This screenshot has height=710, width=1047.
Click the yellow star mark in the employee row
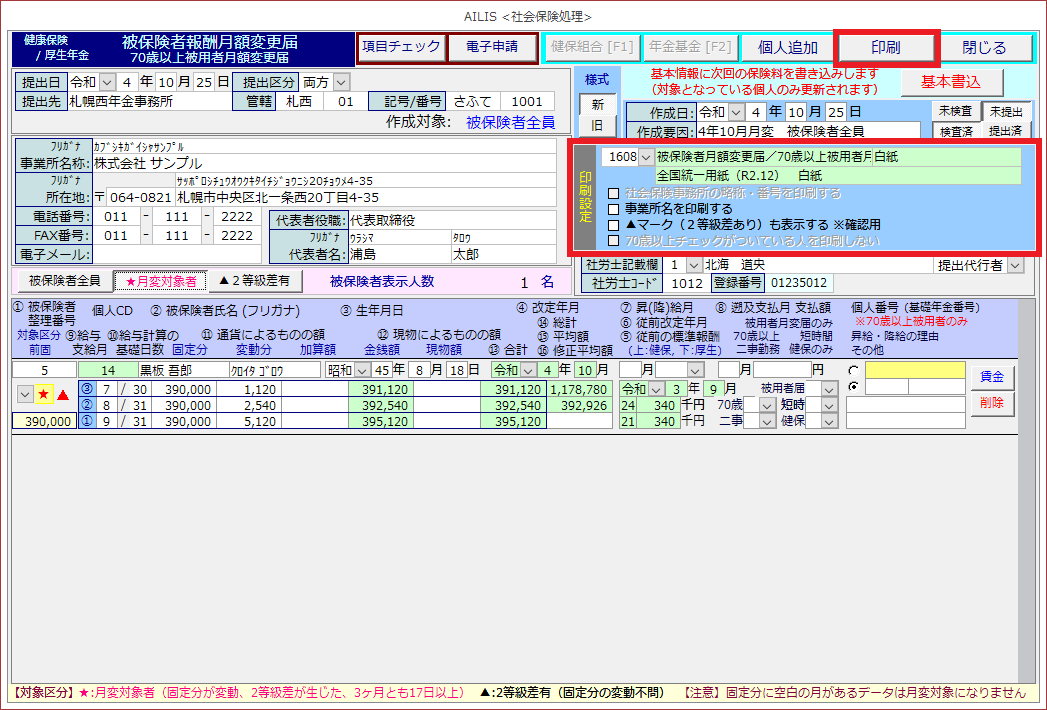[44, 395]
